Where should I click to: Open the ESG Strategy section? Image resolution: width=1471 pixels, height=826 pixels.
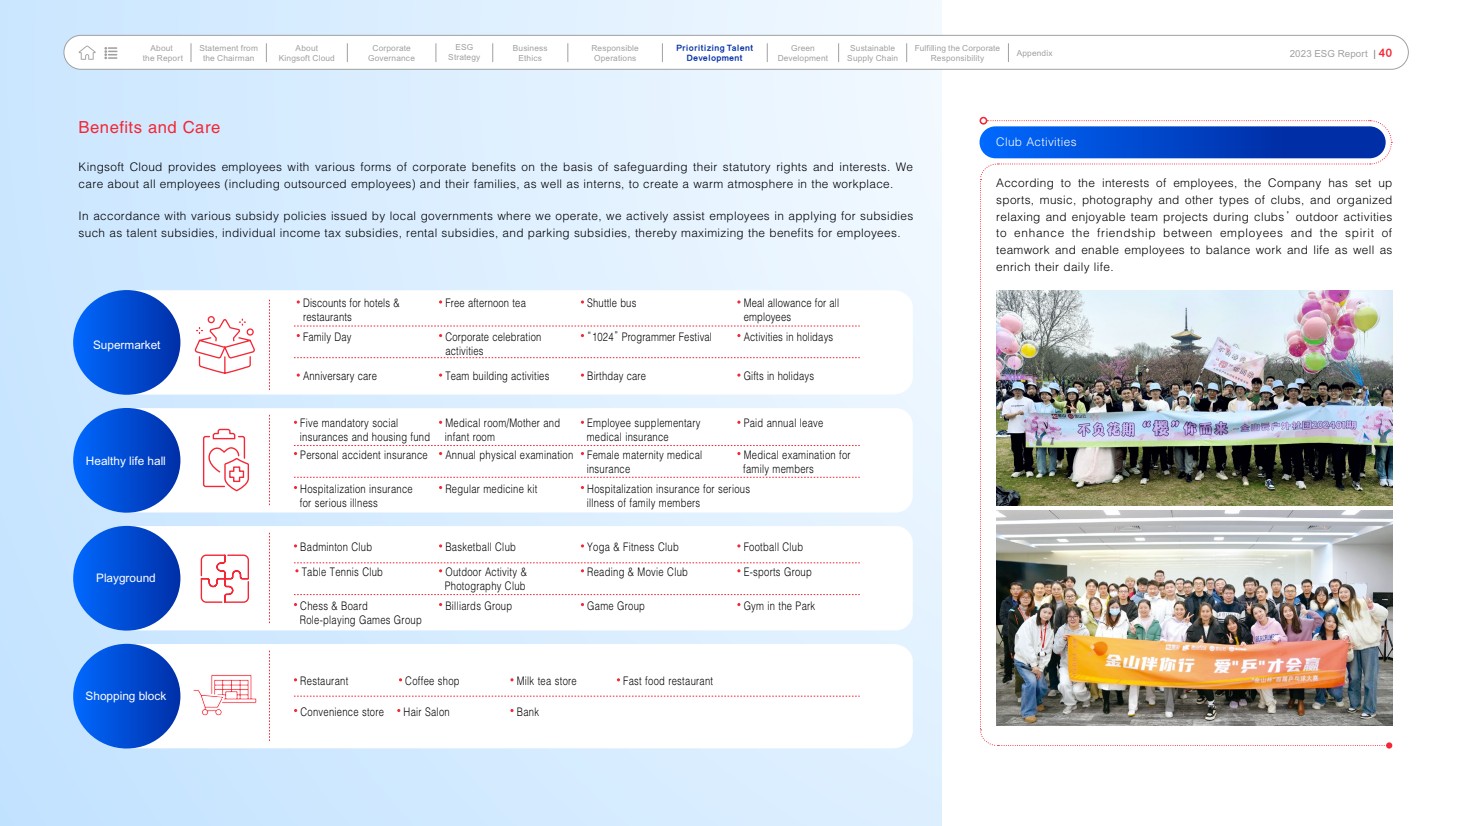pyautogui.click(x=464, y=52)
